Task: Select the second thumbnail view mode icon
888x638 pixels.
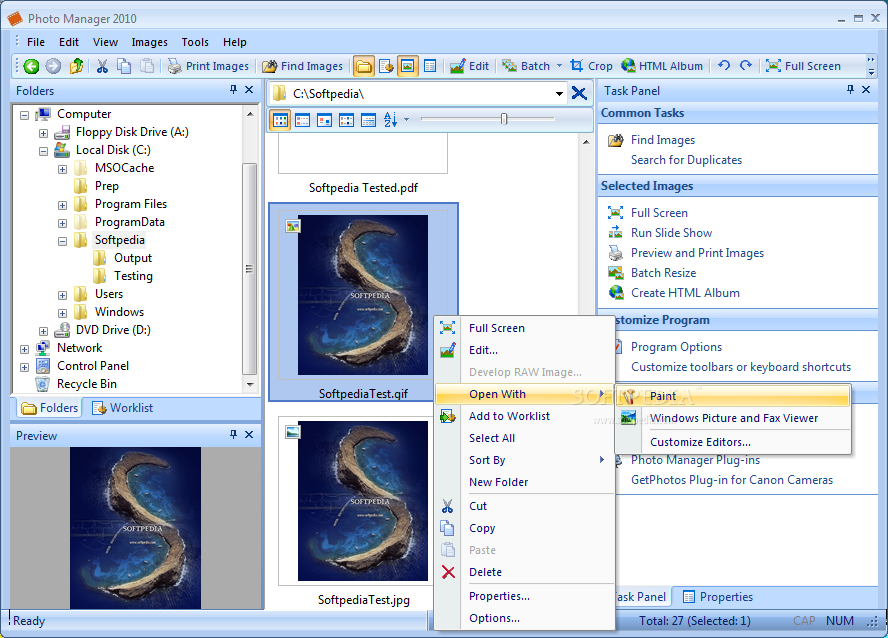Action: 302,120
